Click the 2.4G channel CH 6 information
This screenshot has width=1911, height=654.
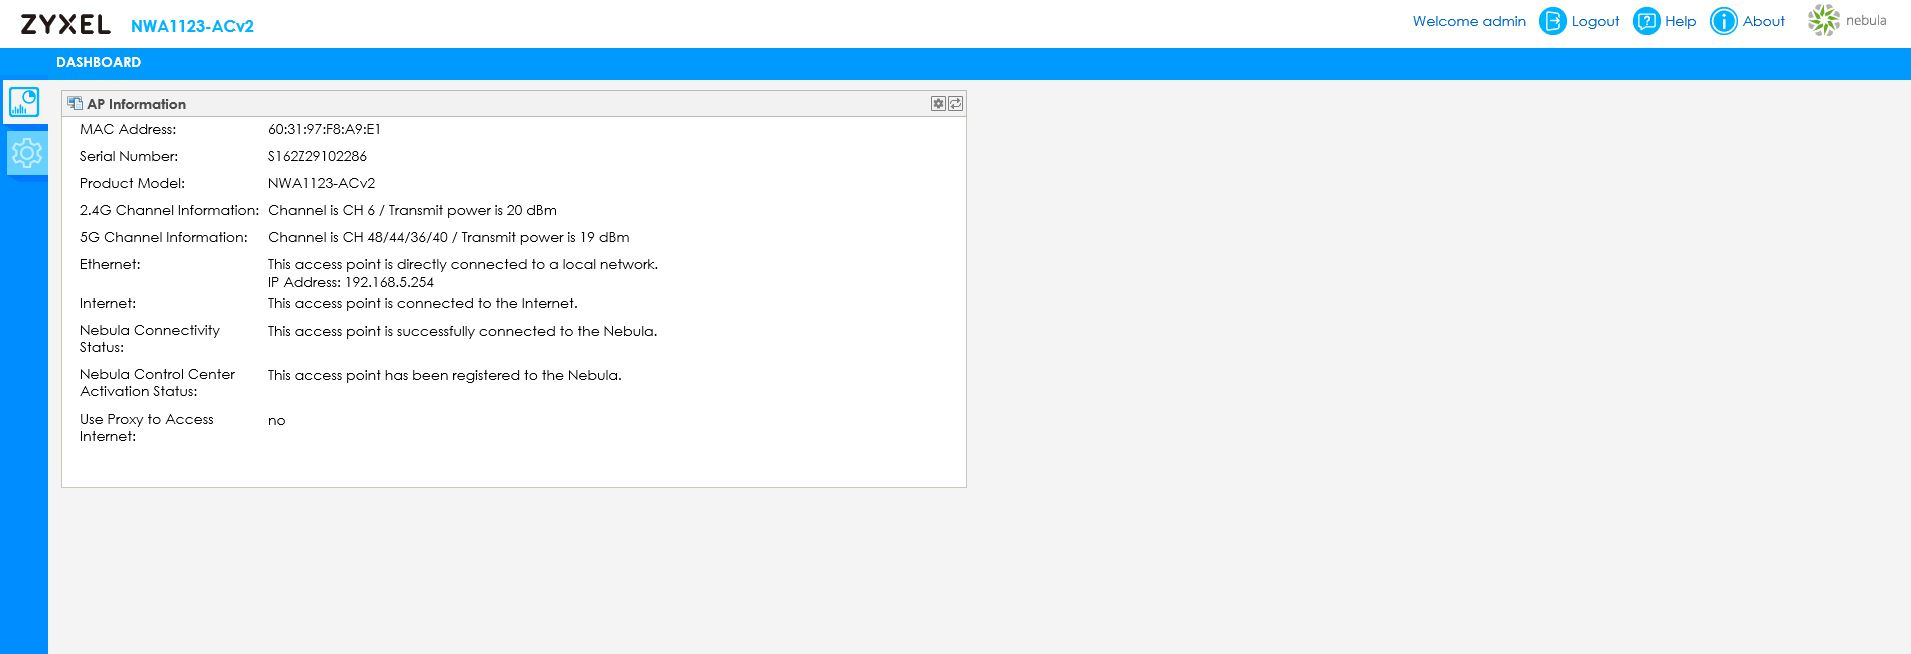[x=412, y=210]
